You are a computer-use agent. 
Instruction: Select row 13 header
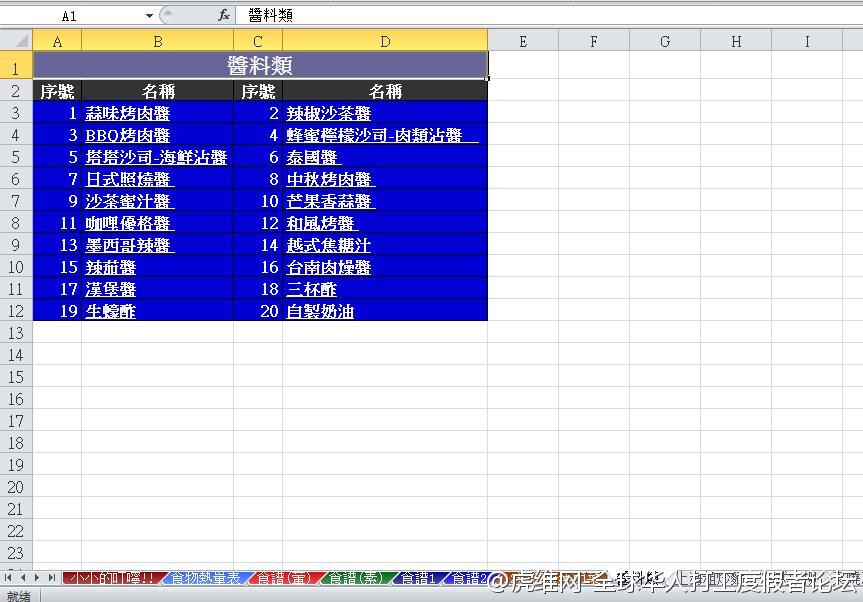coord(16,333)
